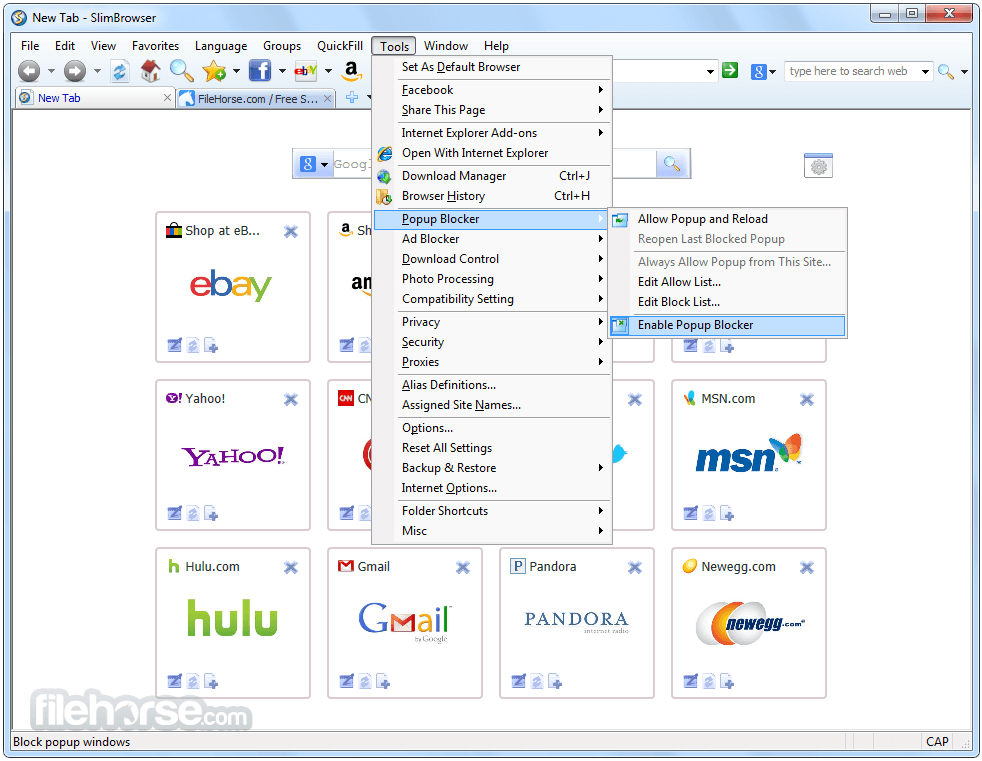The image size is (982, 761).
Task: Close the New Tab tab
Action: (x=167, y=98)
